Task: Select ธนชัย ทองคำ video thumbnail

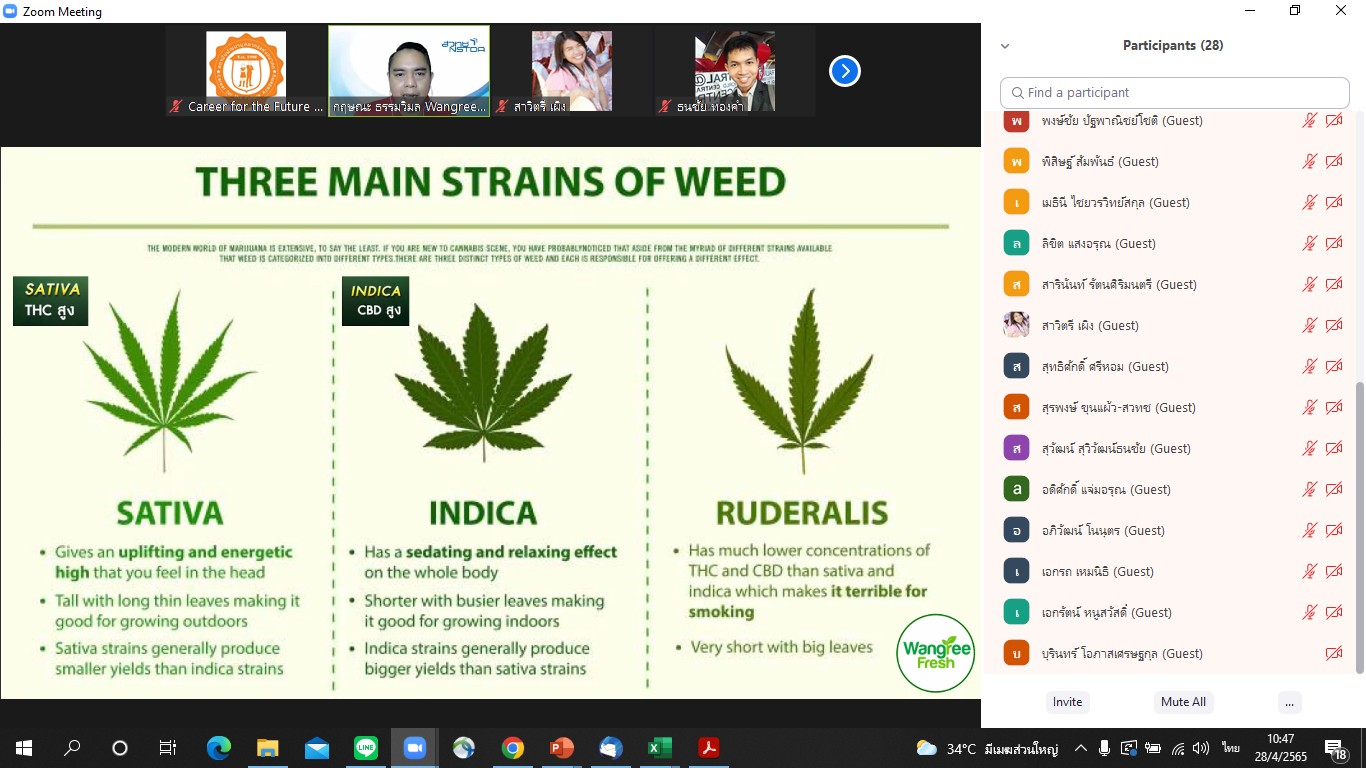Action: [735, 71]
